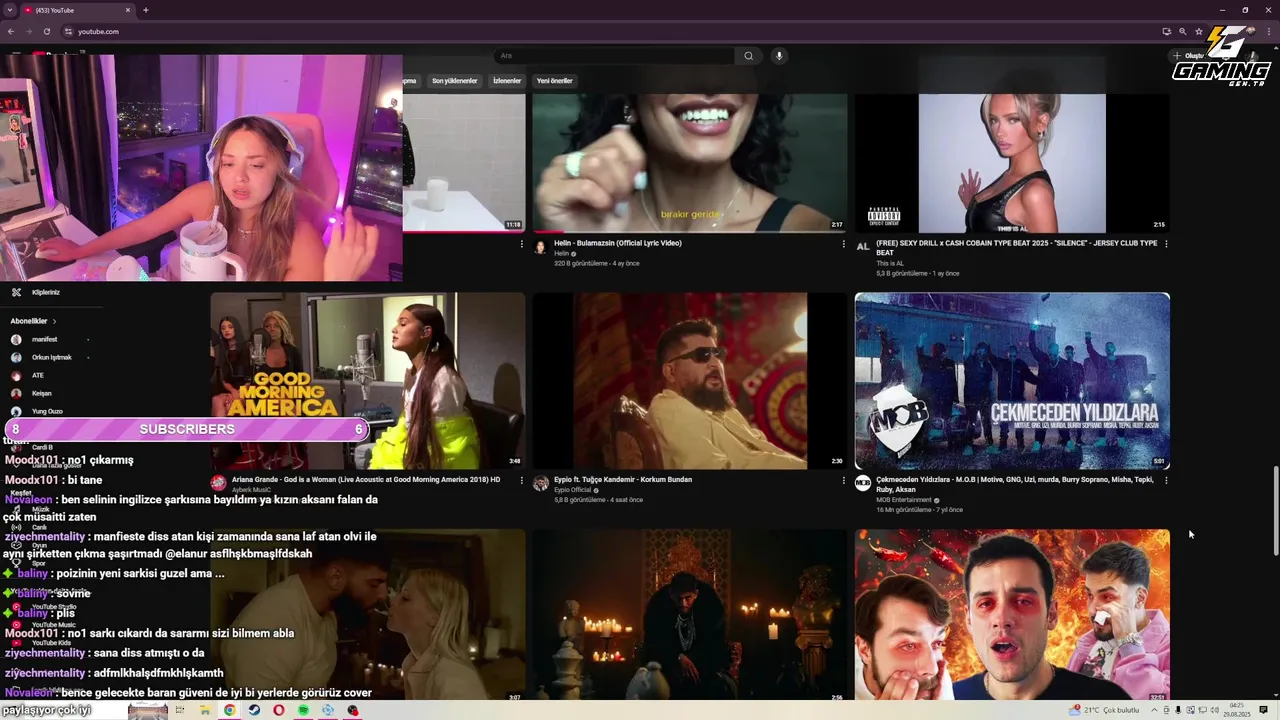The image size is (1280, 720).
Task: Open Helin Bulamazsın lyric video thumbnail
Action: coord(689,163)
